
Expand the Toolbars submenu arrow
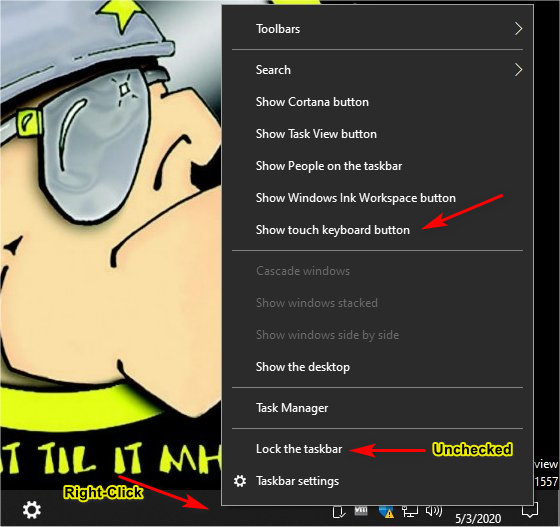point(519,29)
